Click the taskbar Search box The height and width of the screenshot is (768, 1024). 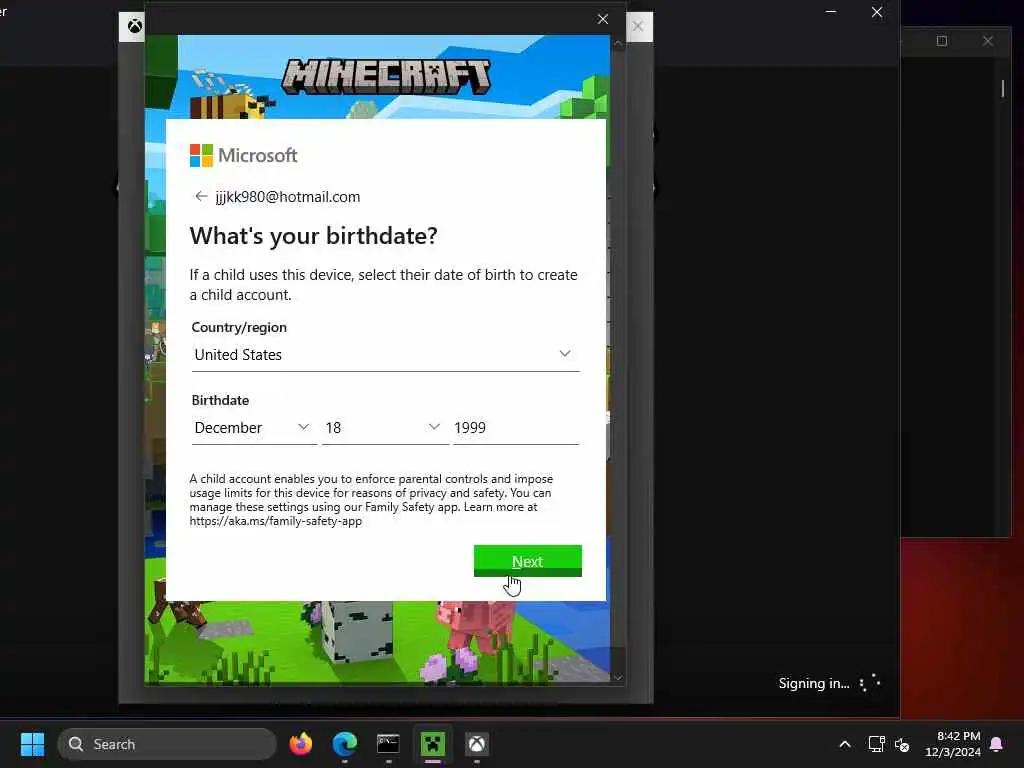coord(167,744)
